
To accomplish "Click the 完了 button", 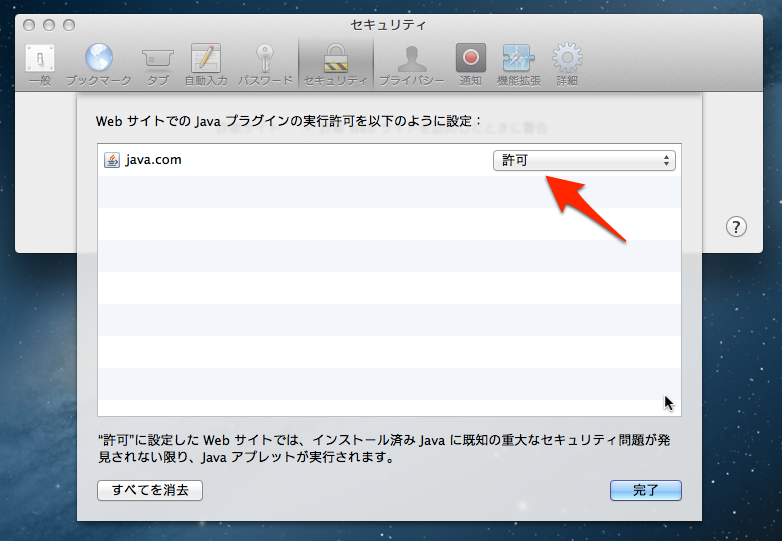I will [645, 490].
